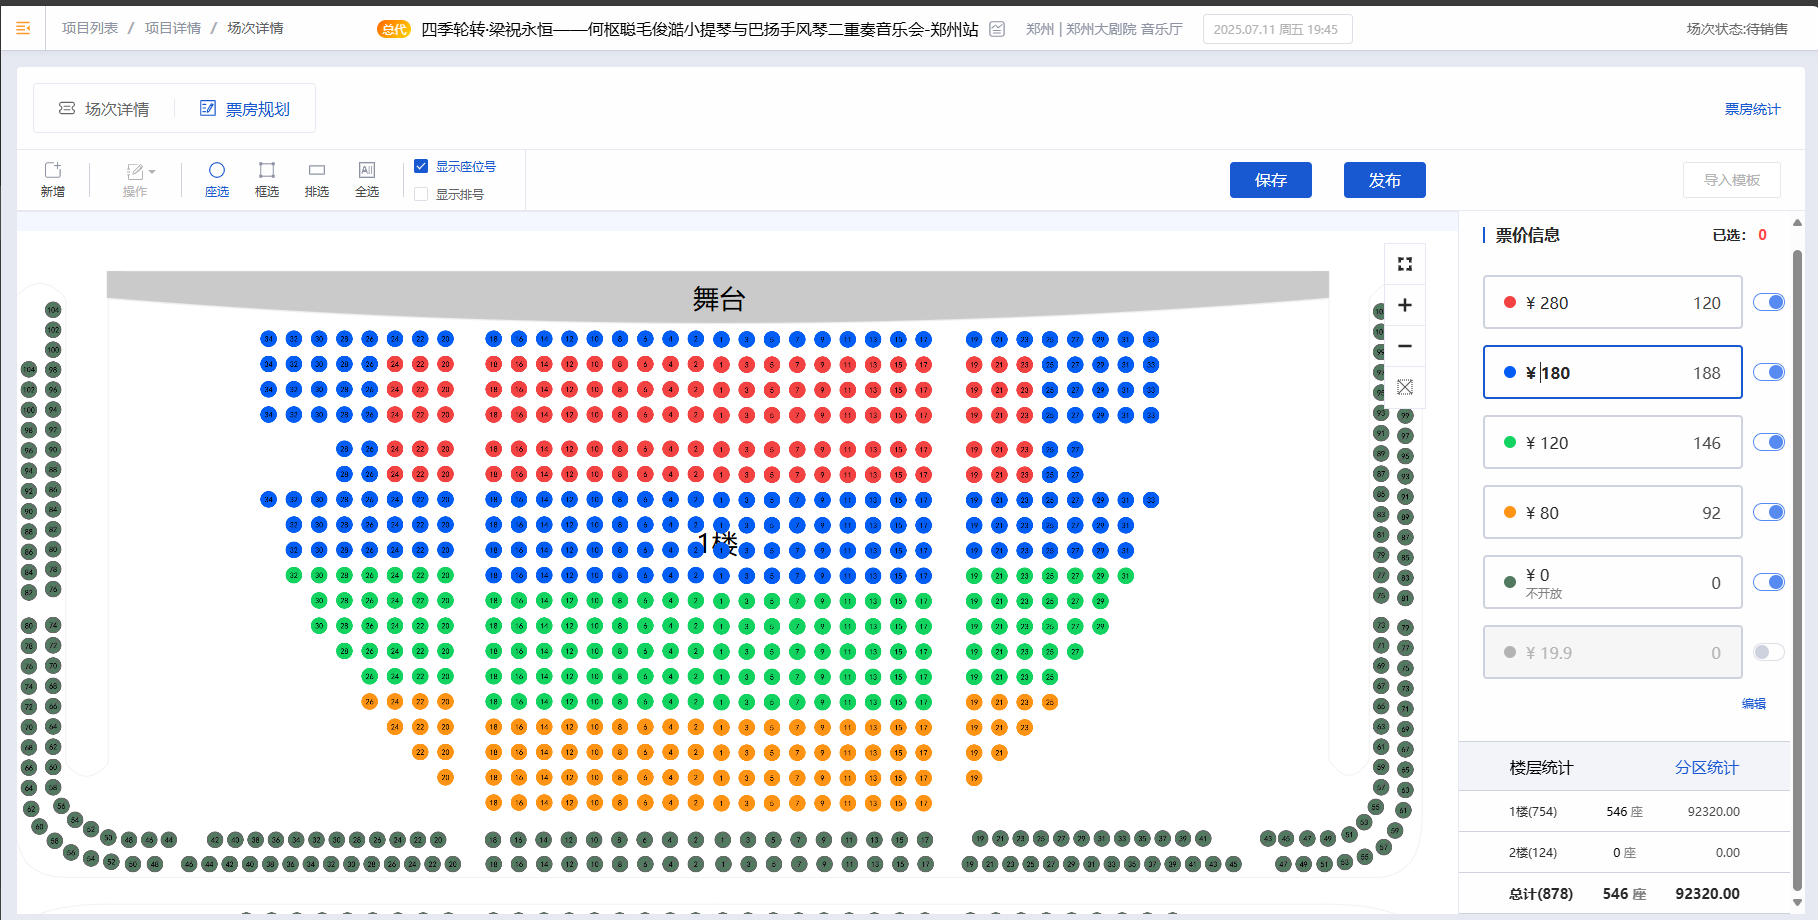This screenshot has width=1818, height=920.
Task: Switch to the 场次详情 tab
Action: tap(104, 109)
